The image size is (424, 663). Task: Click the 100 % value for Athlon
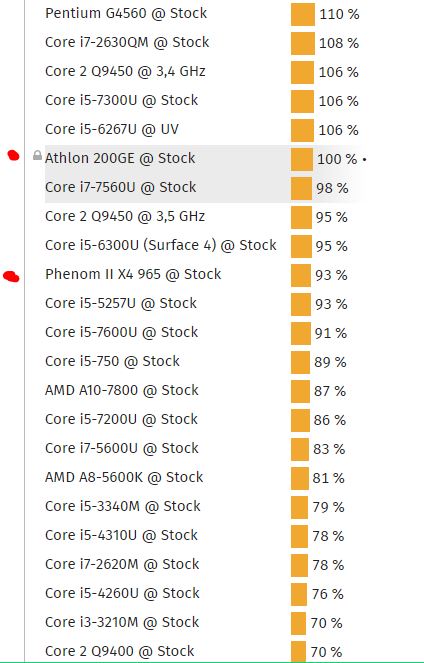[x=337, y=159]
